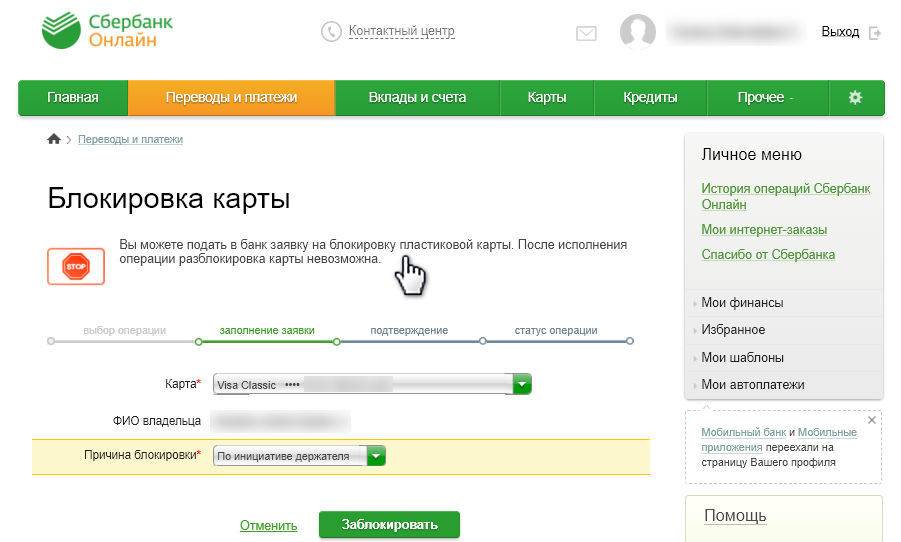This screenshot has height=542, width=901.
Task: Click the blurred ФИО владельца value
Action: coord(280,421)
